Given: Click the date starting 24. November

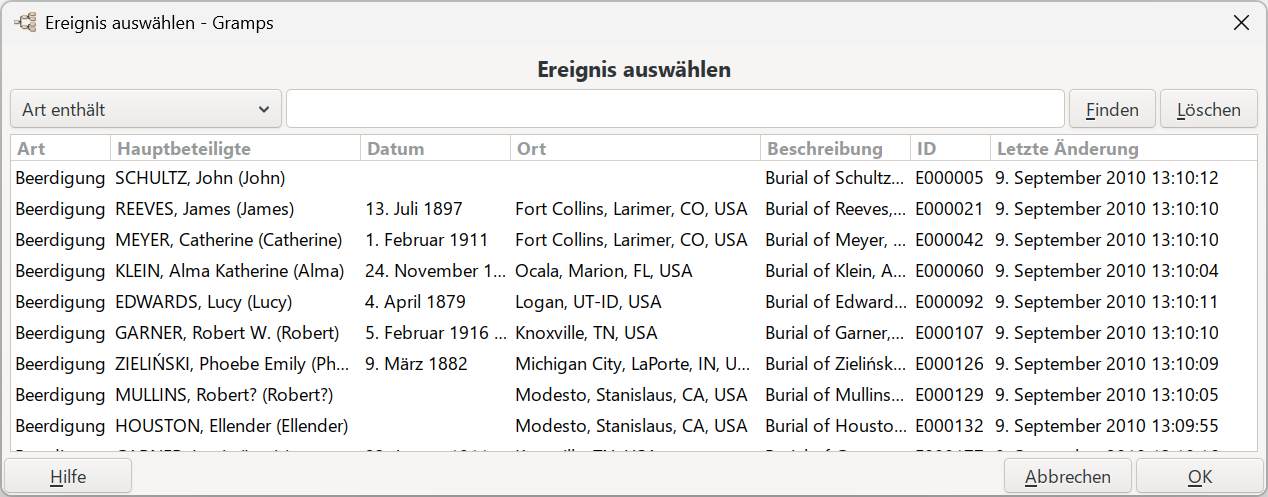Looking at the screenshot, I should click(436, 271).
